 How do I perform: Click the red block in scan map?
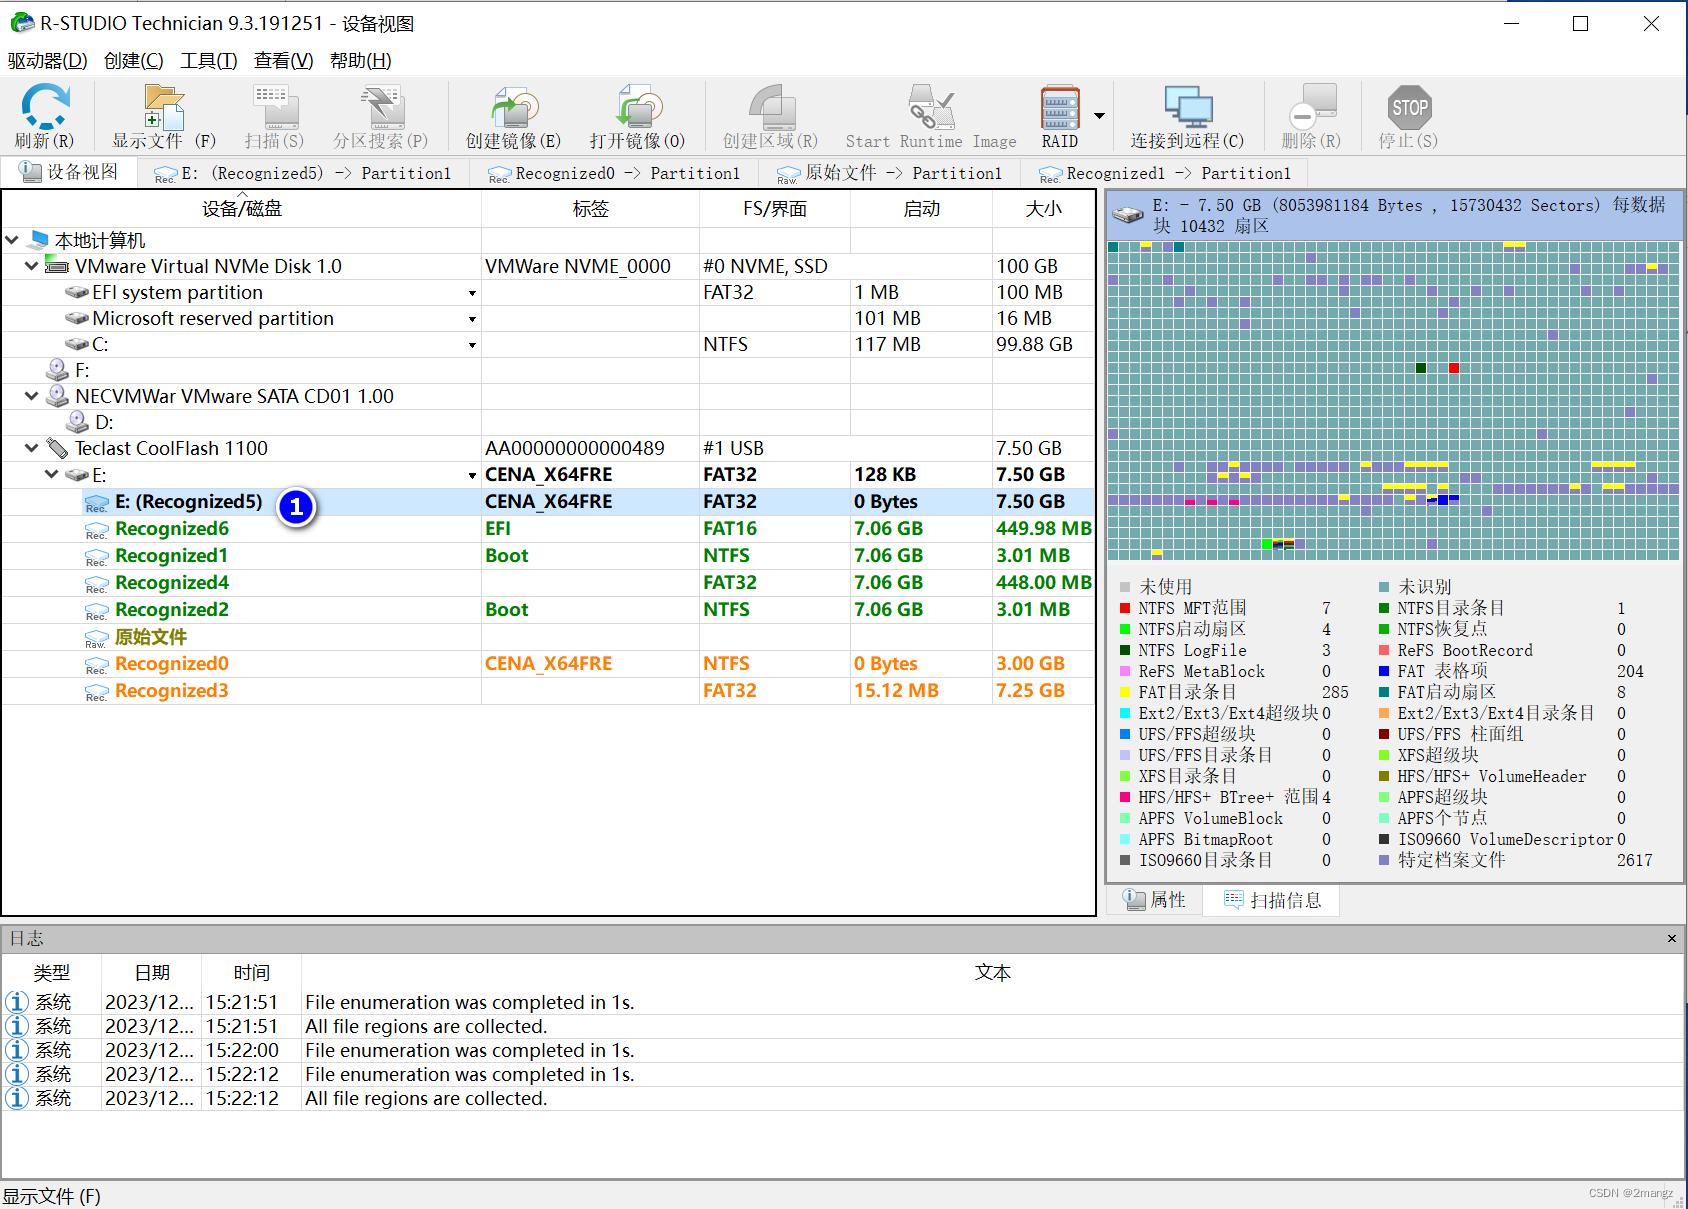click(1454, 368)
